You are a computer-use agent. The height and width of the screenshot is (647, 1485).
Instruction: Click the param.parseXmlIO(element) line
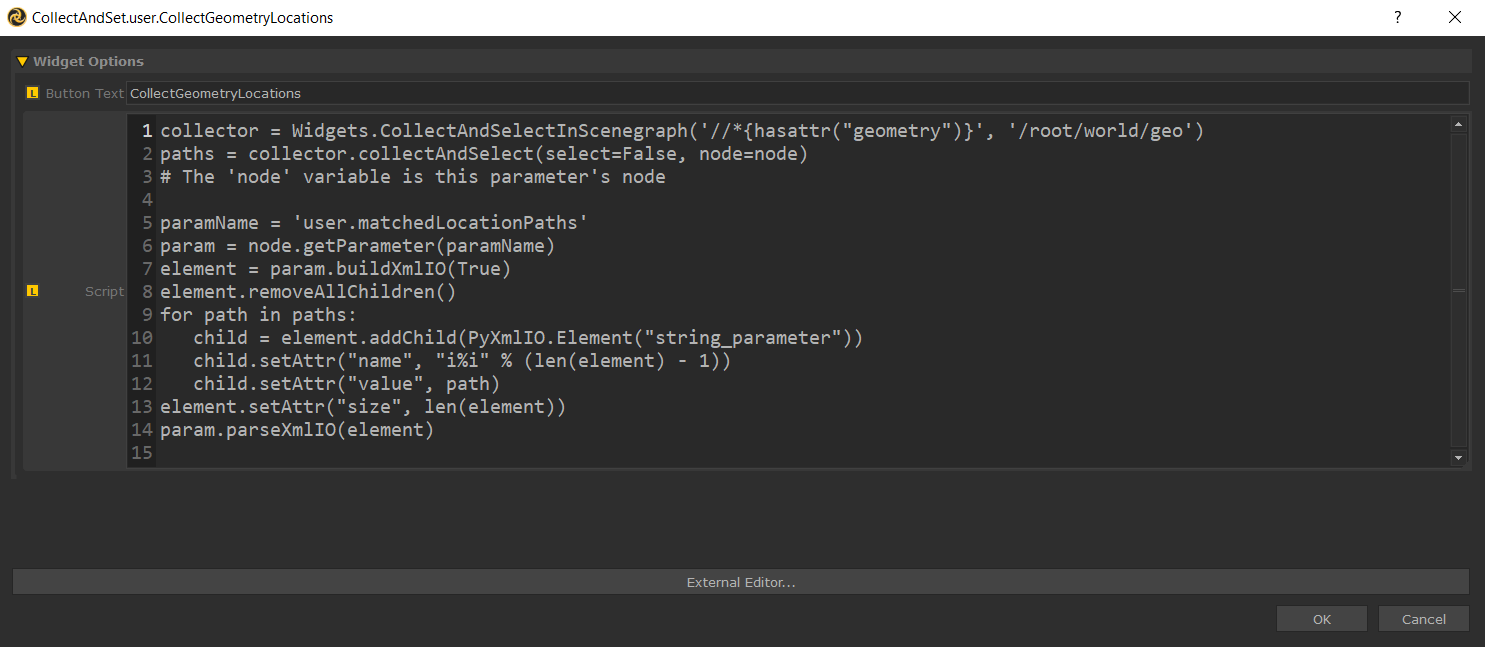[297, 430]
